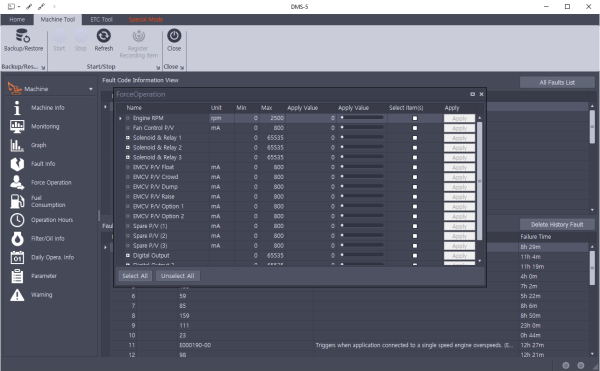This screenshot has height=371, width=600.
Task: Open Fuel Consumption from the sidebar
Action: 48,201
